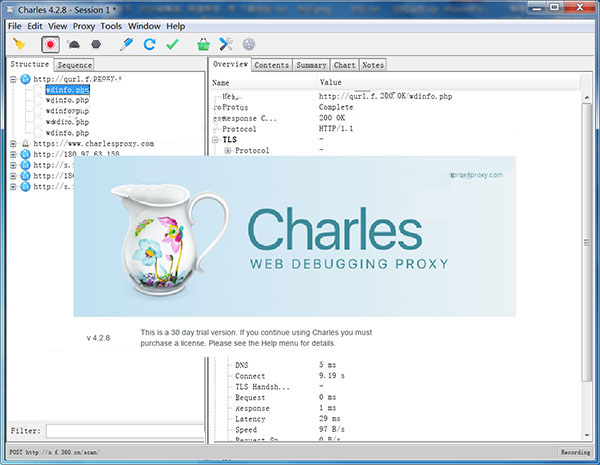Viewport: 600px width, 465px height.
Task: Click the Filter input field
Action: [126, 431]
